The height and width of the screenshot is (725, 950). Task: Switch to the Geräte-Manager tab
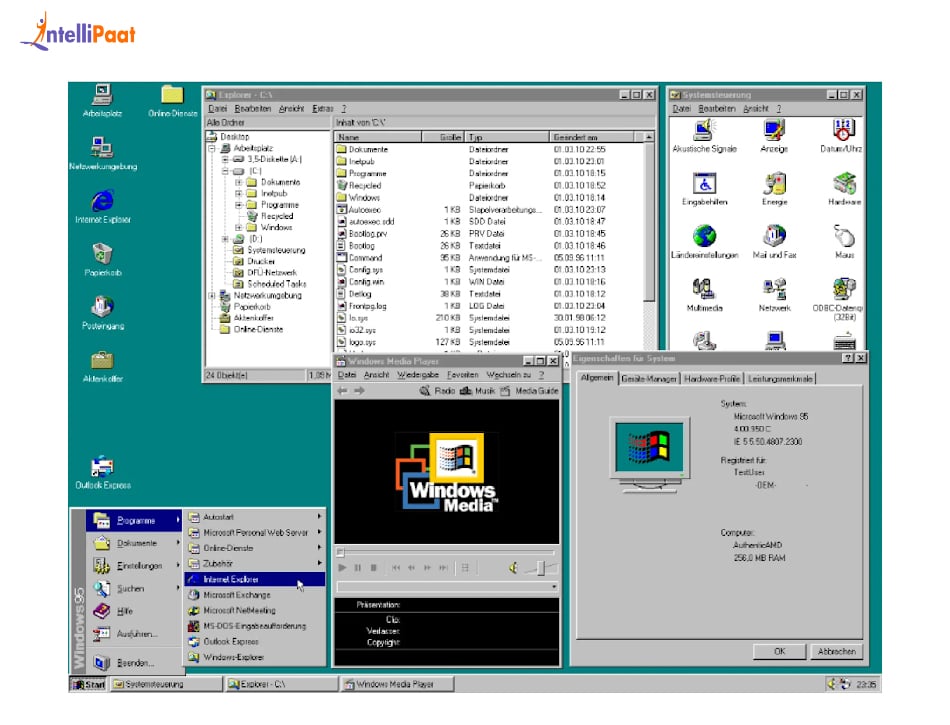[x=649, y=379]
